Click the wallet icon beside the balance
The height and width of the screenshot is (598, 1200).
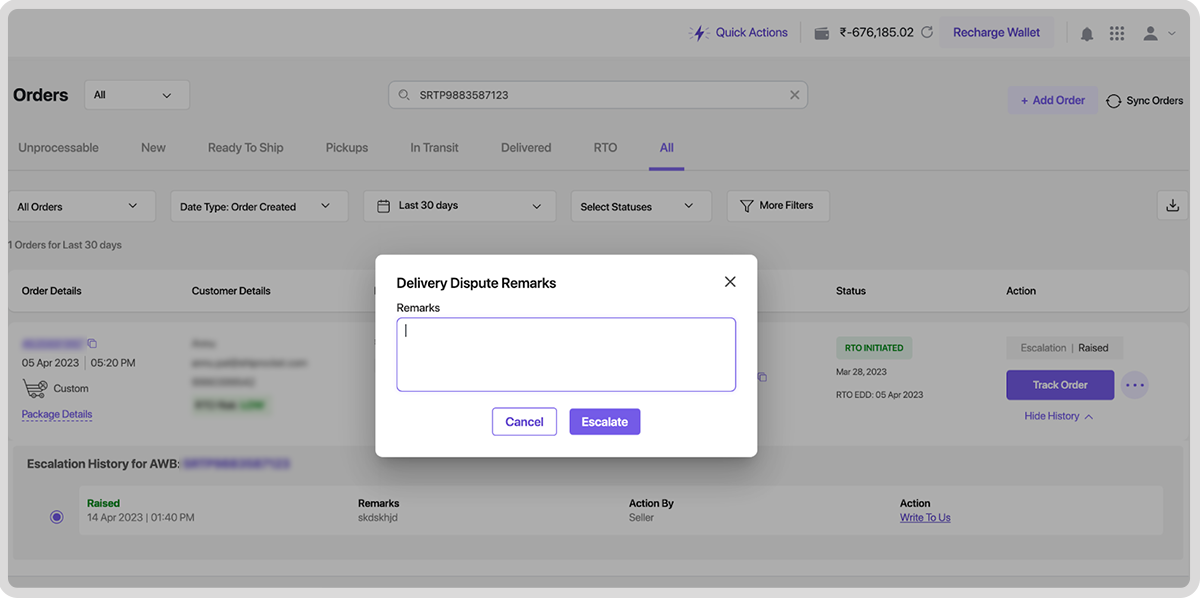[822, 33]
